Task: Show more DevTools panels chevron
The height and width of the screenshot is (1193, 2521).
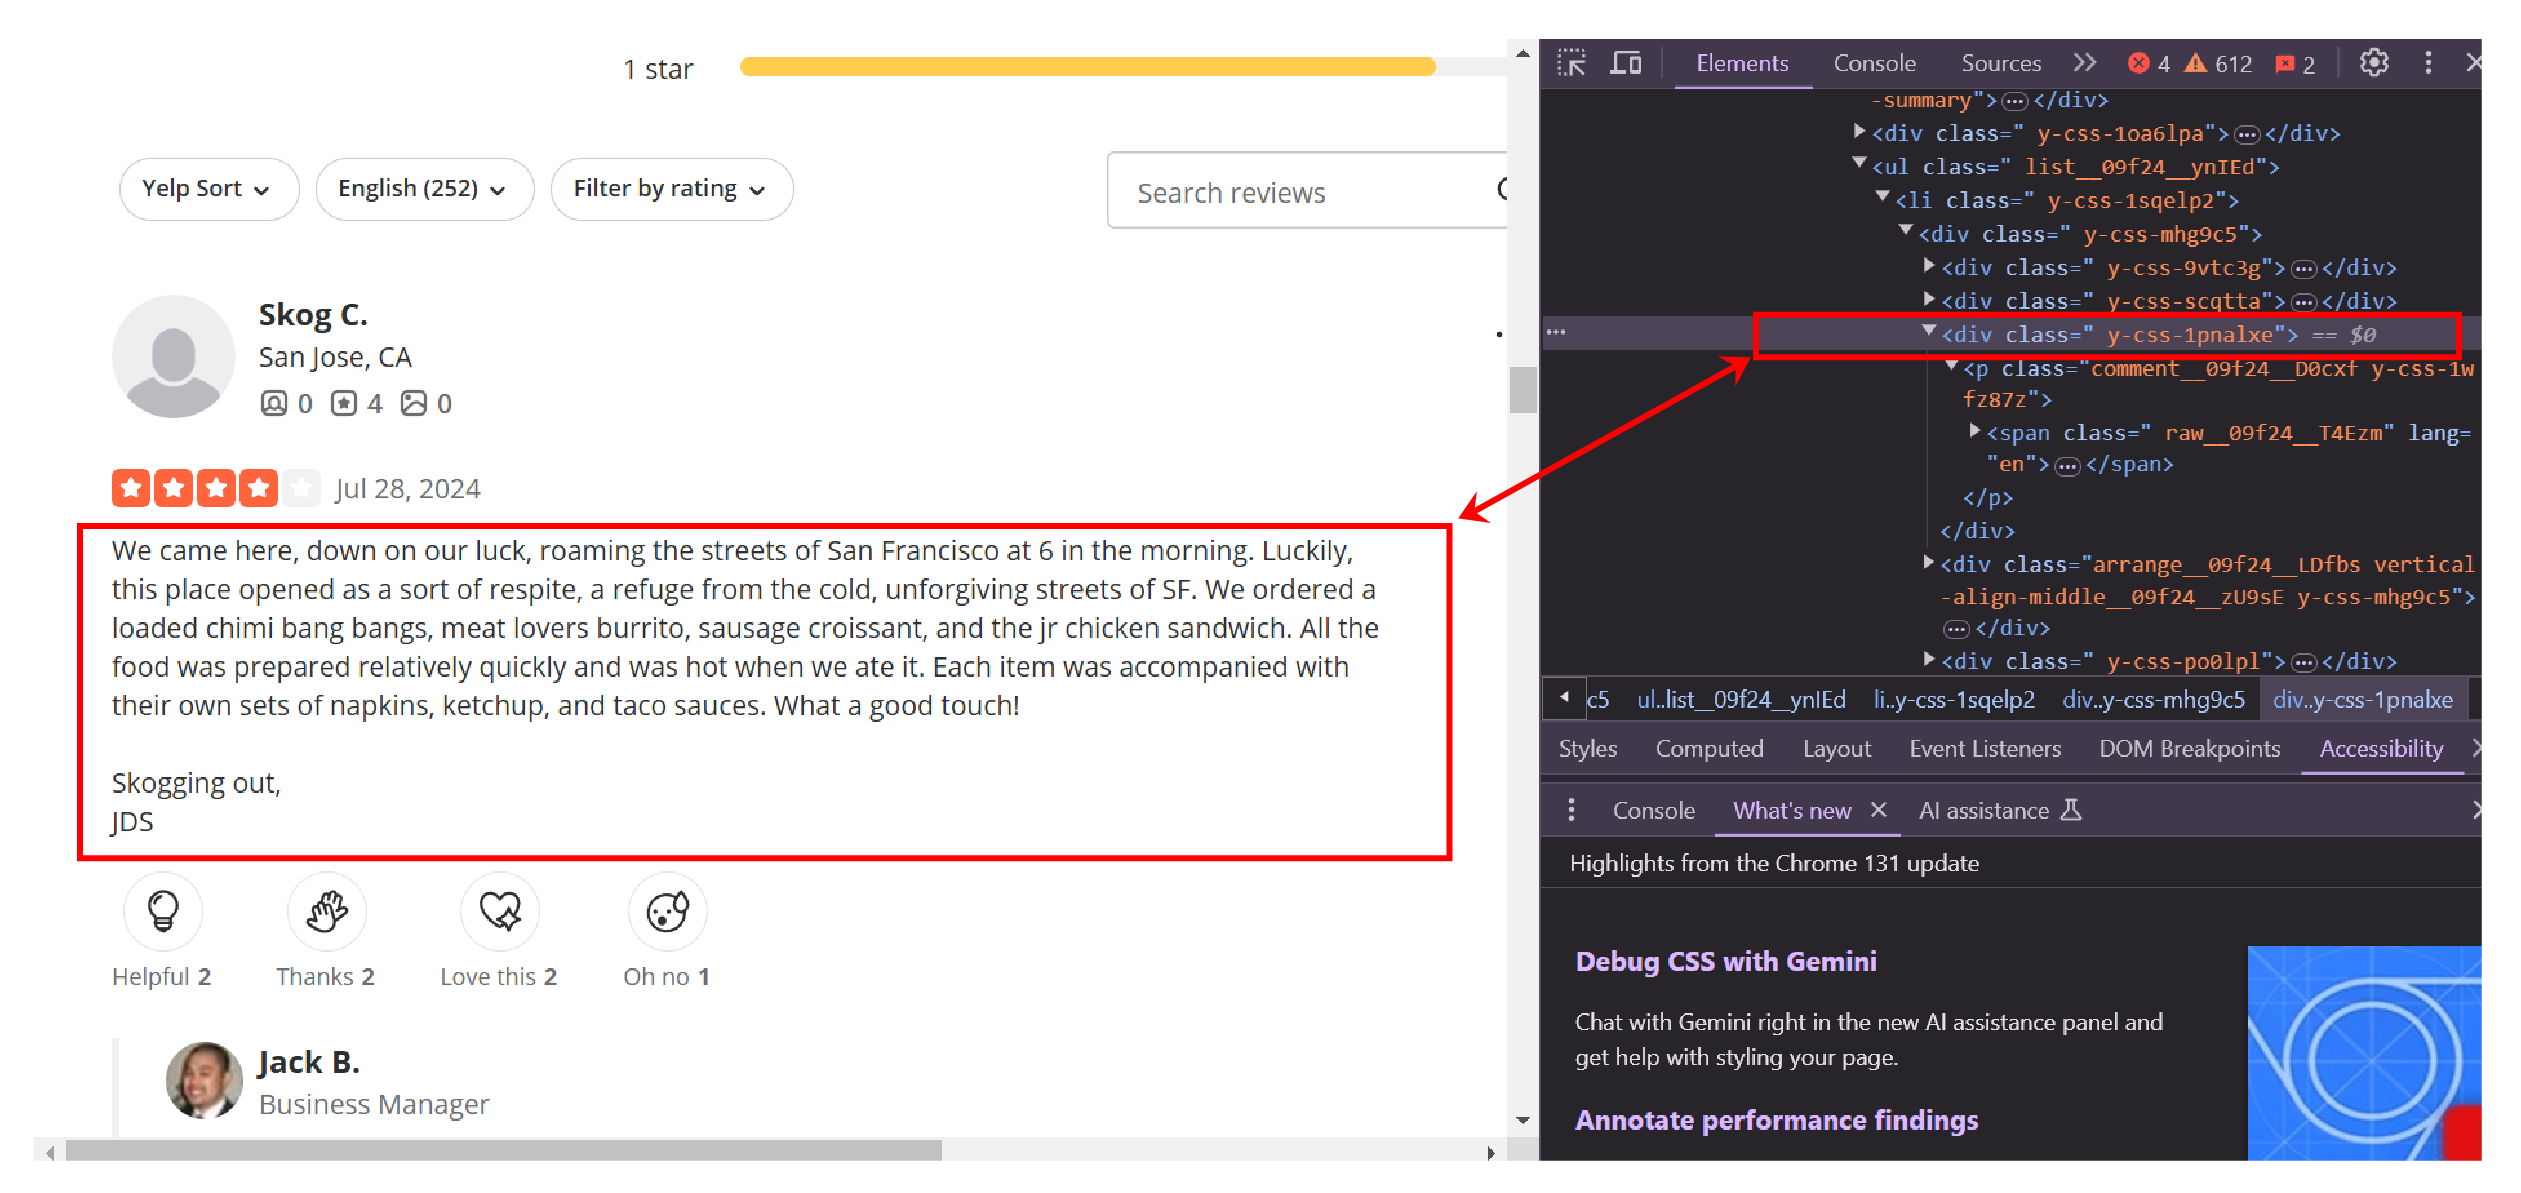Action: pos(2084,63)
